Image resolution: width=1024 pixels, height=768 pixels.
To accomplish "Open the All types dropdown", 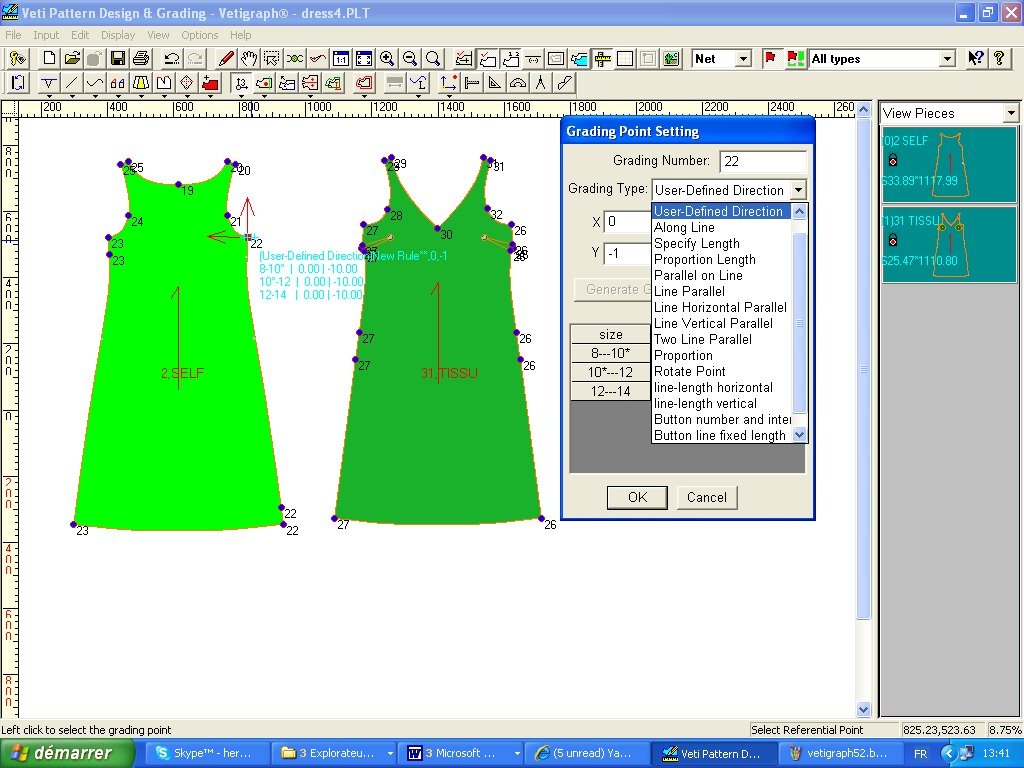I will (x=948, y=59).
